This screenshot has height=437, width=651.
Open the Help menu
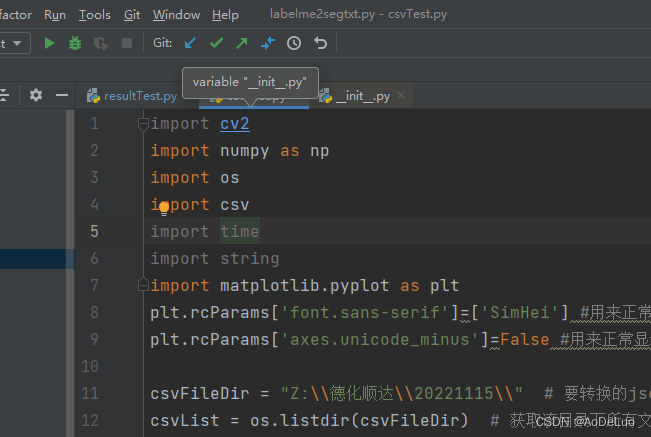tap(225, 15)
